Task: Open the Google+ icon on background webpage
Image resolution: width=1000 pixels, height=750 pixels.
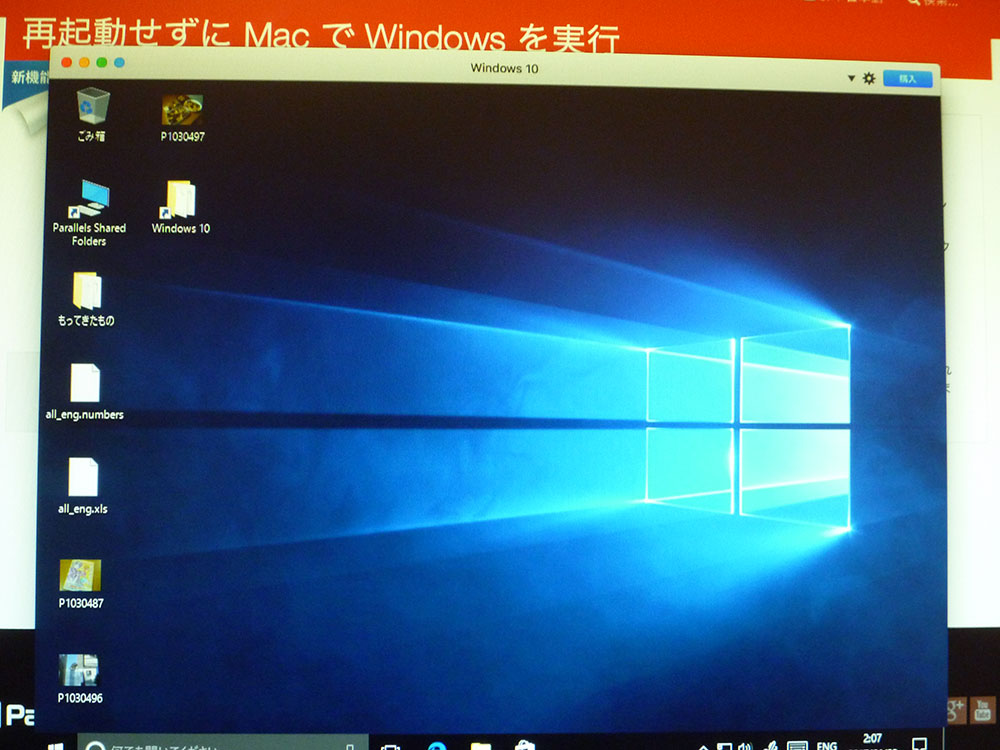Action: click(x=956, y=710)
